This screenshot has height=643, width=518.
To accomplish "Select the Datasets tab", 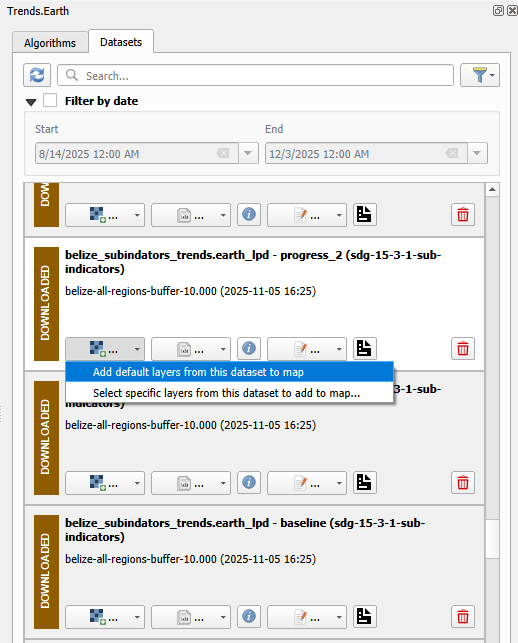I will point(121,42).
